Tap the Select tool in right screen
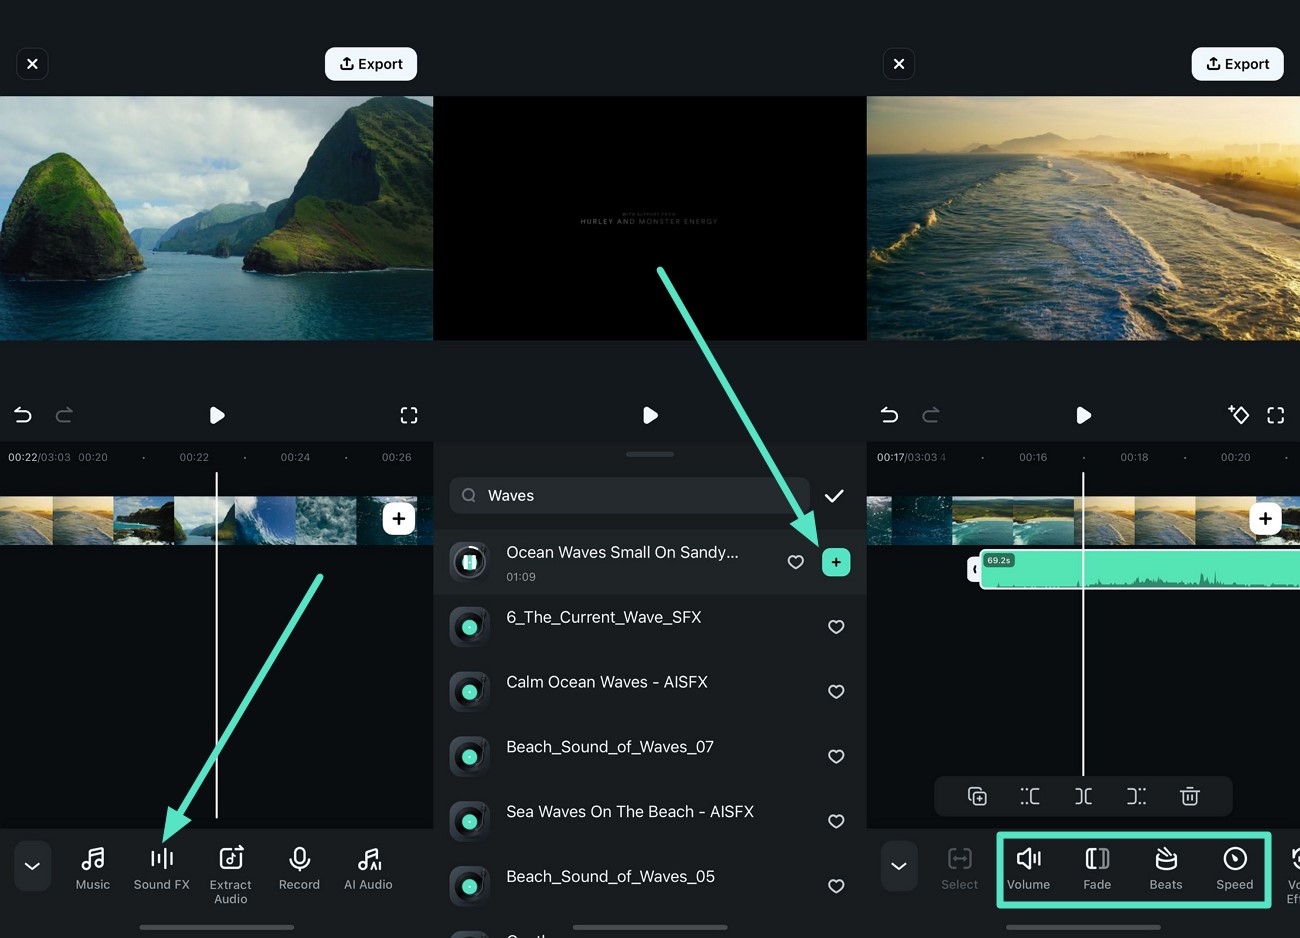1300x938 pixels. click(x=960, y=868)
